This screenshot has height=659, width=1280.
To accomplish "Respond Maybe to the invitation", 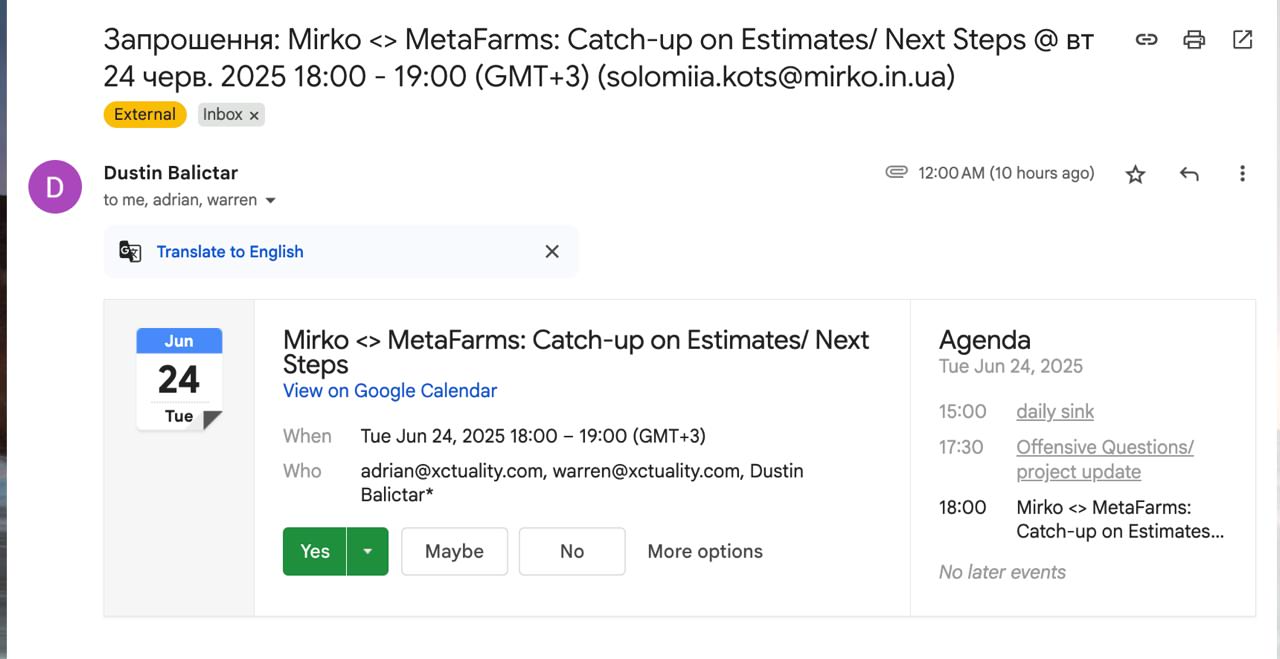I will click(x=454, y=552).
